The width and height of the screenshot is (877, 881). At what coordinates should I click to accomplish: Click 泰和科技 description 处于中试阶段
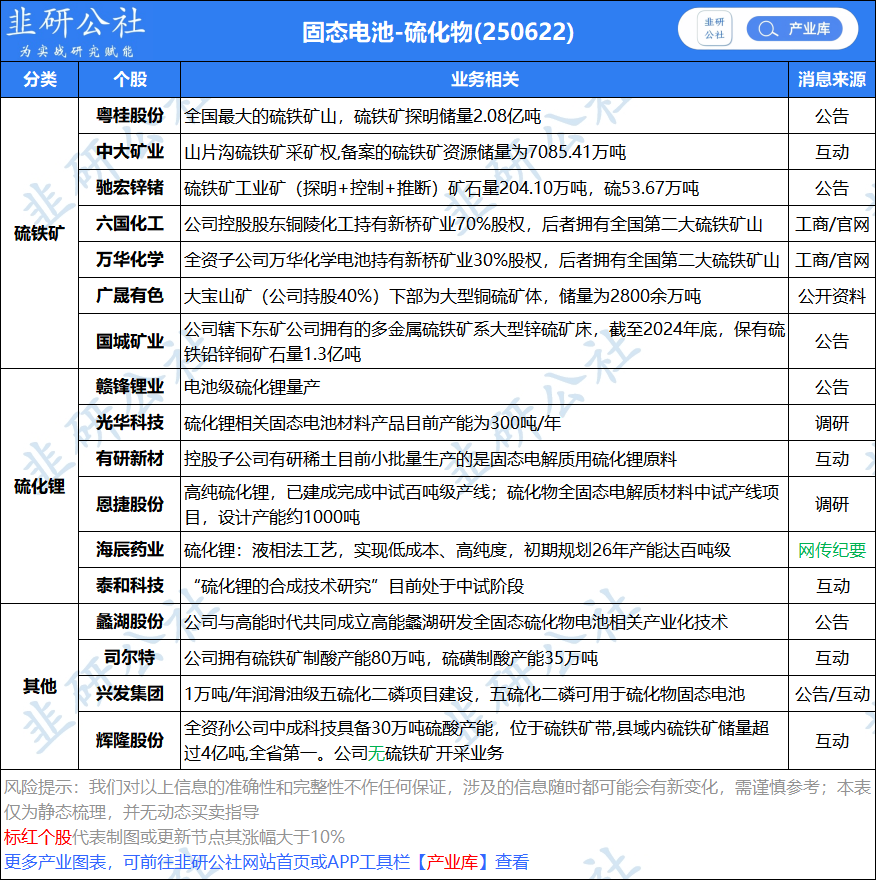[358, 586]
